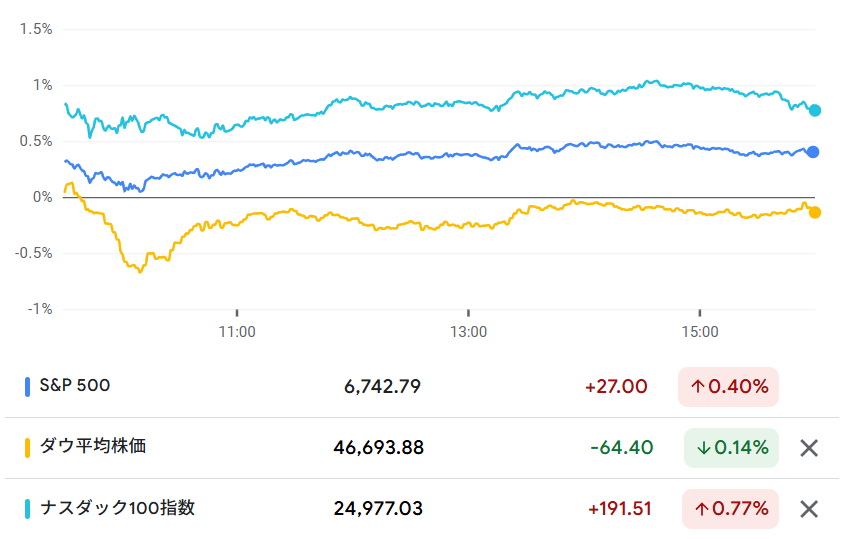
Task: Click the ナスダック100指数 cyan color marker
Action: coord(27,509)
